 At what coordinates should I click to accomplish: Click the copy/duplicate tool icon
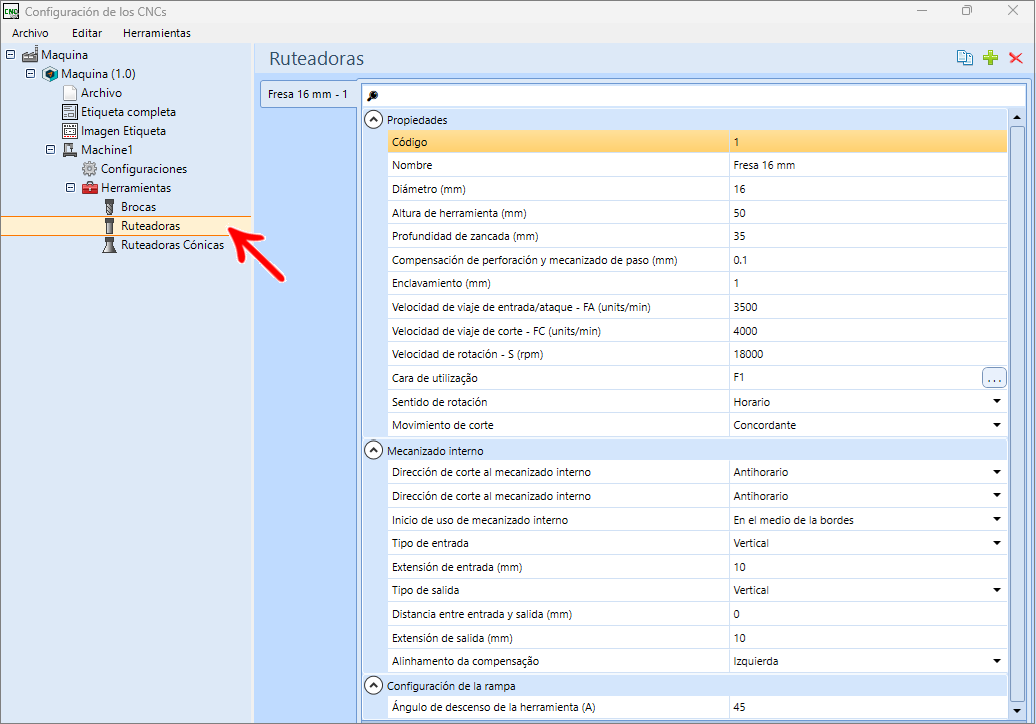[965, 58]
